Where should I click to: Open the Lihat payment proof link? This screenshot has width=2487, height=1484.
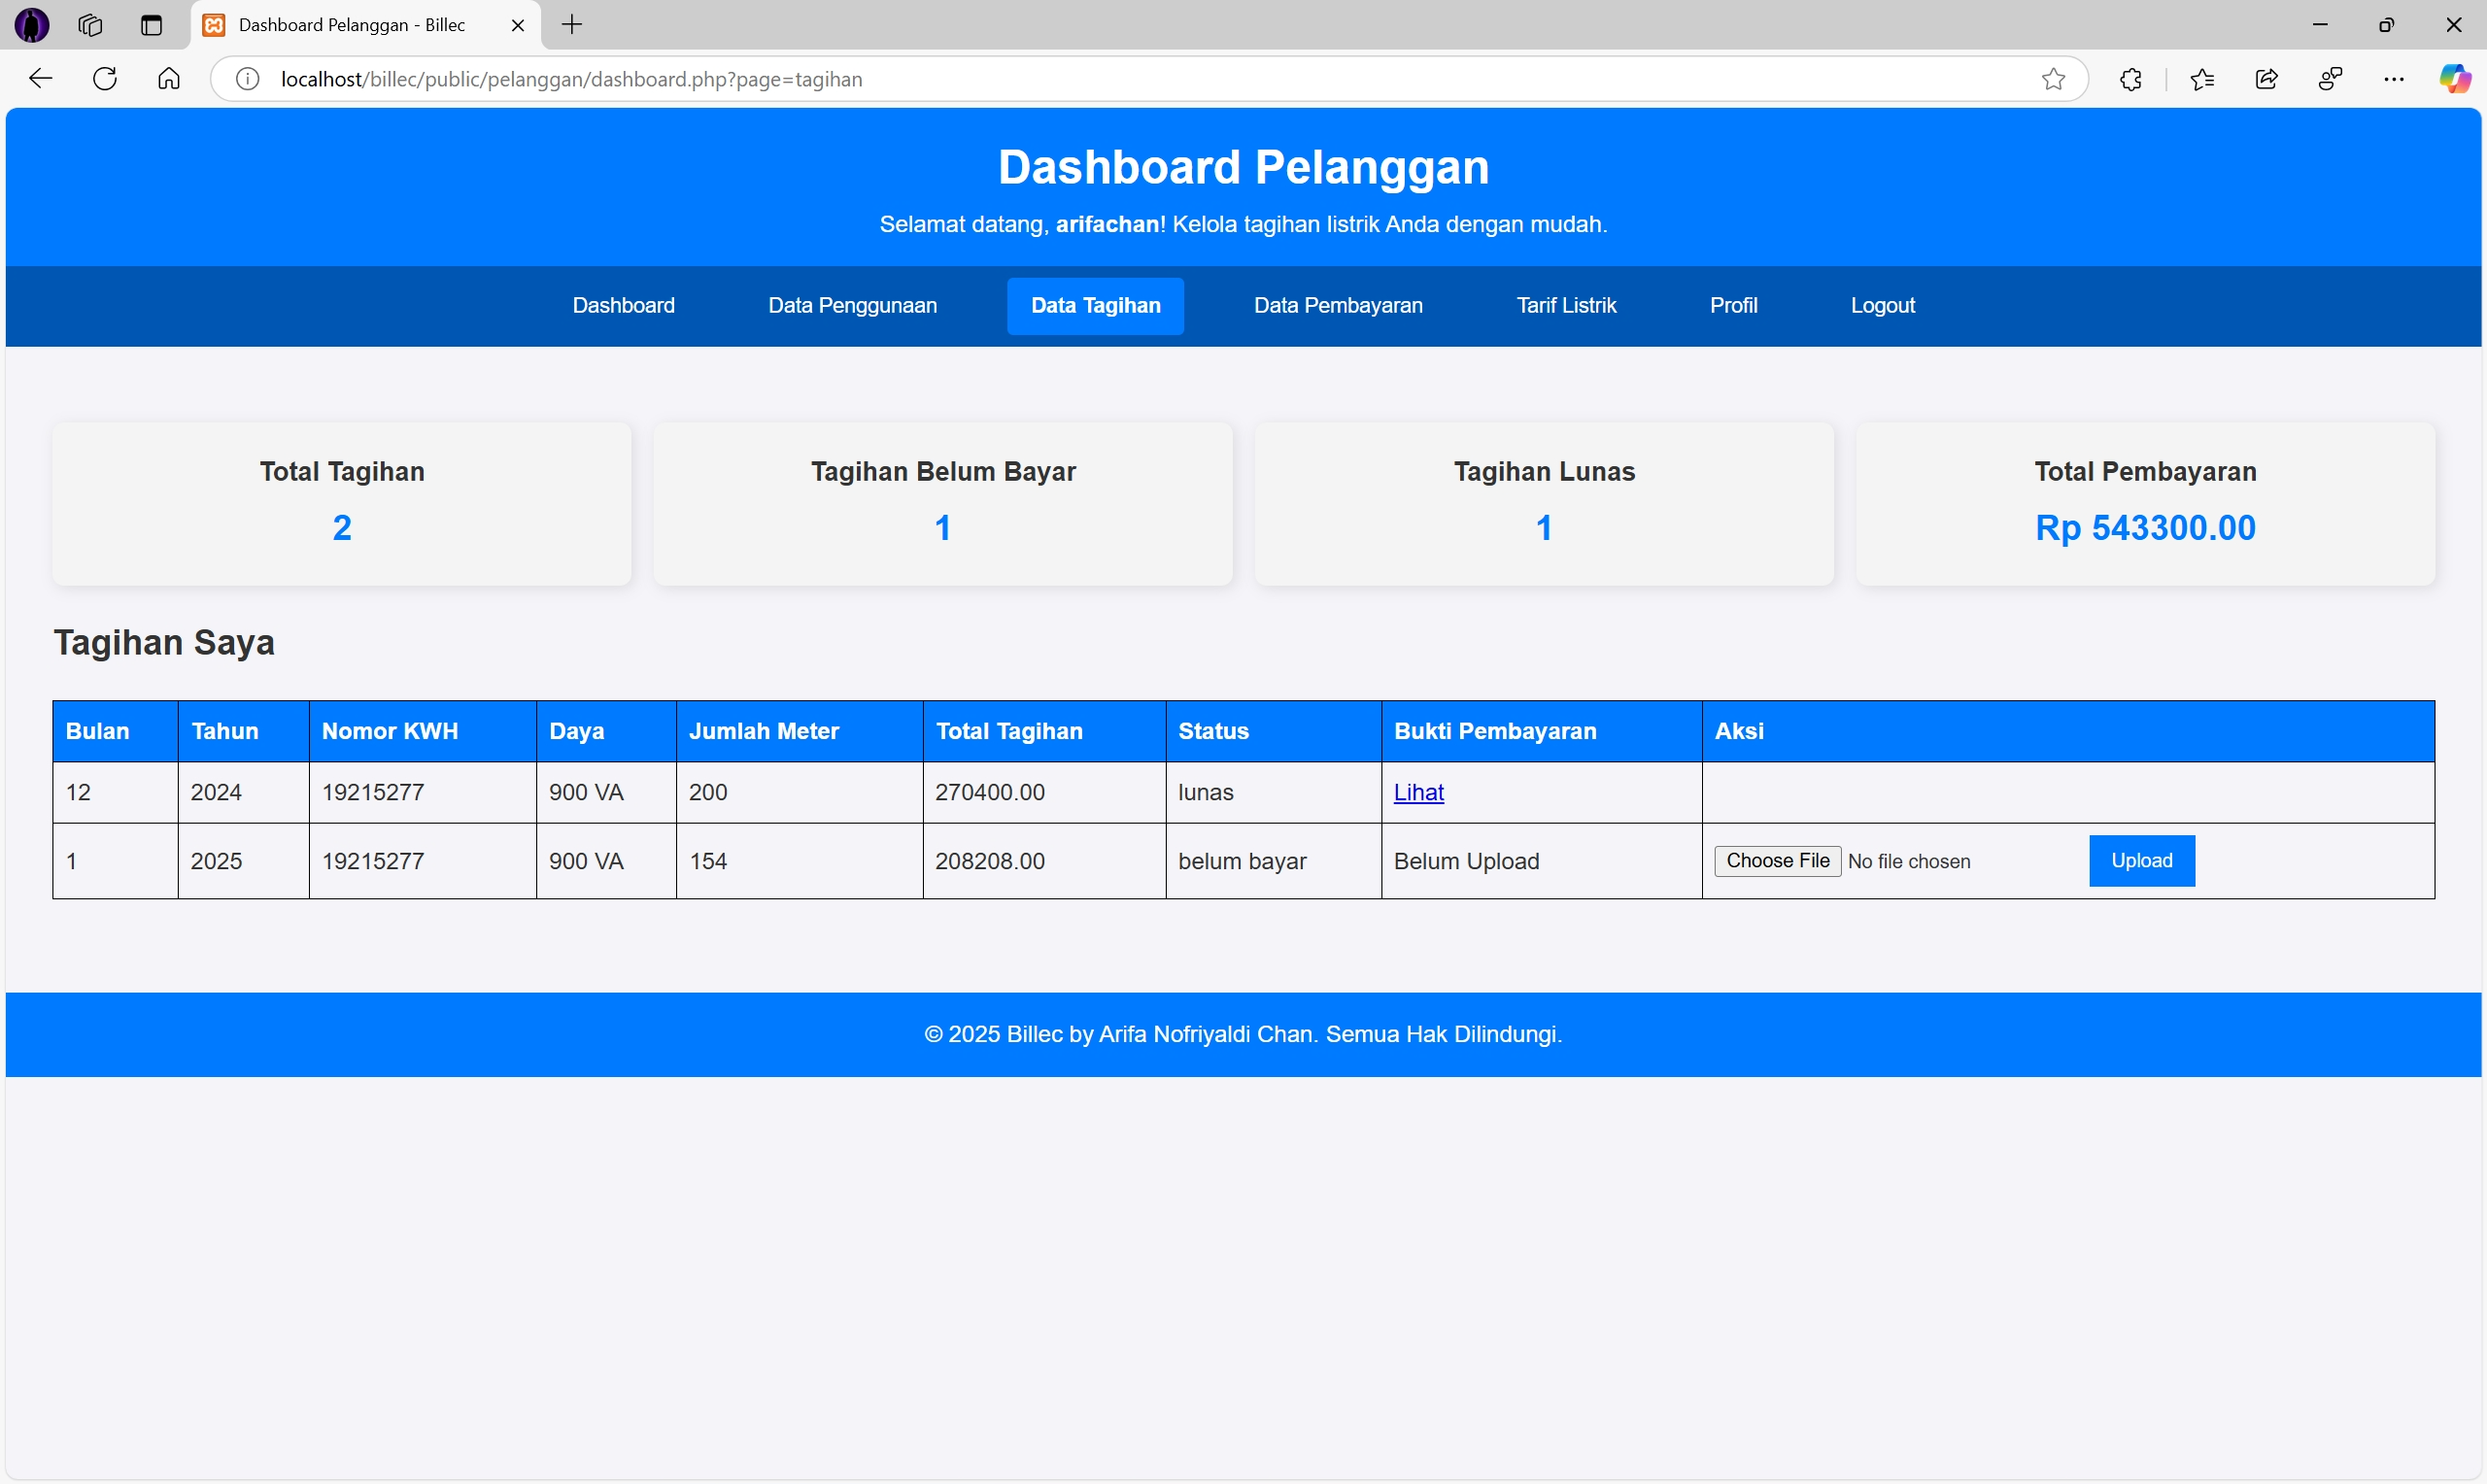1418,792
